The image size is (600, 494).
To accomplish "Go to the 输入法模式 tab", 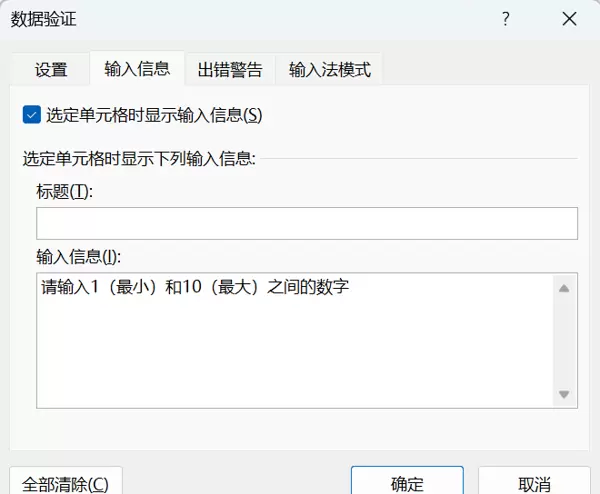I will point(329,70).
